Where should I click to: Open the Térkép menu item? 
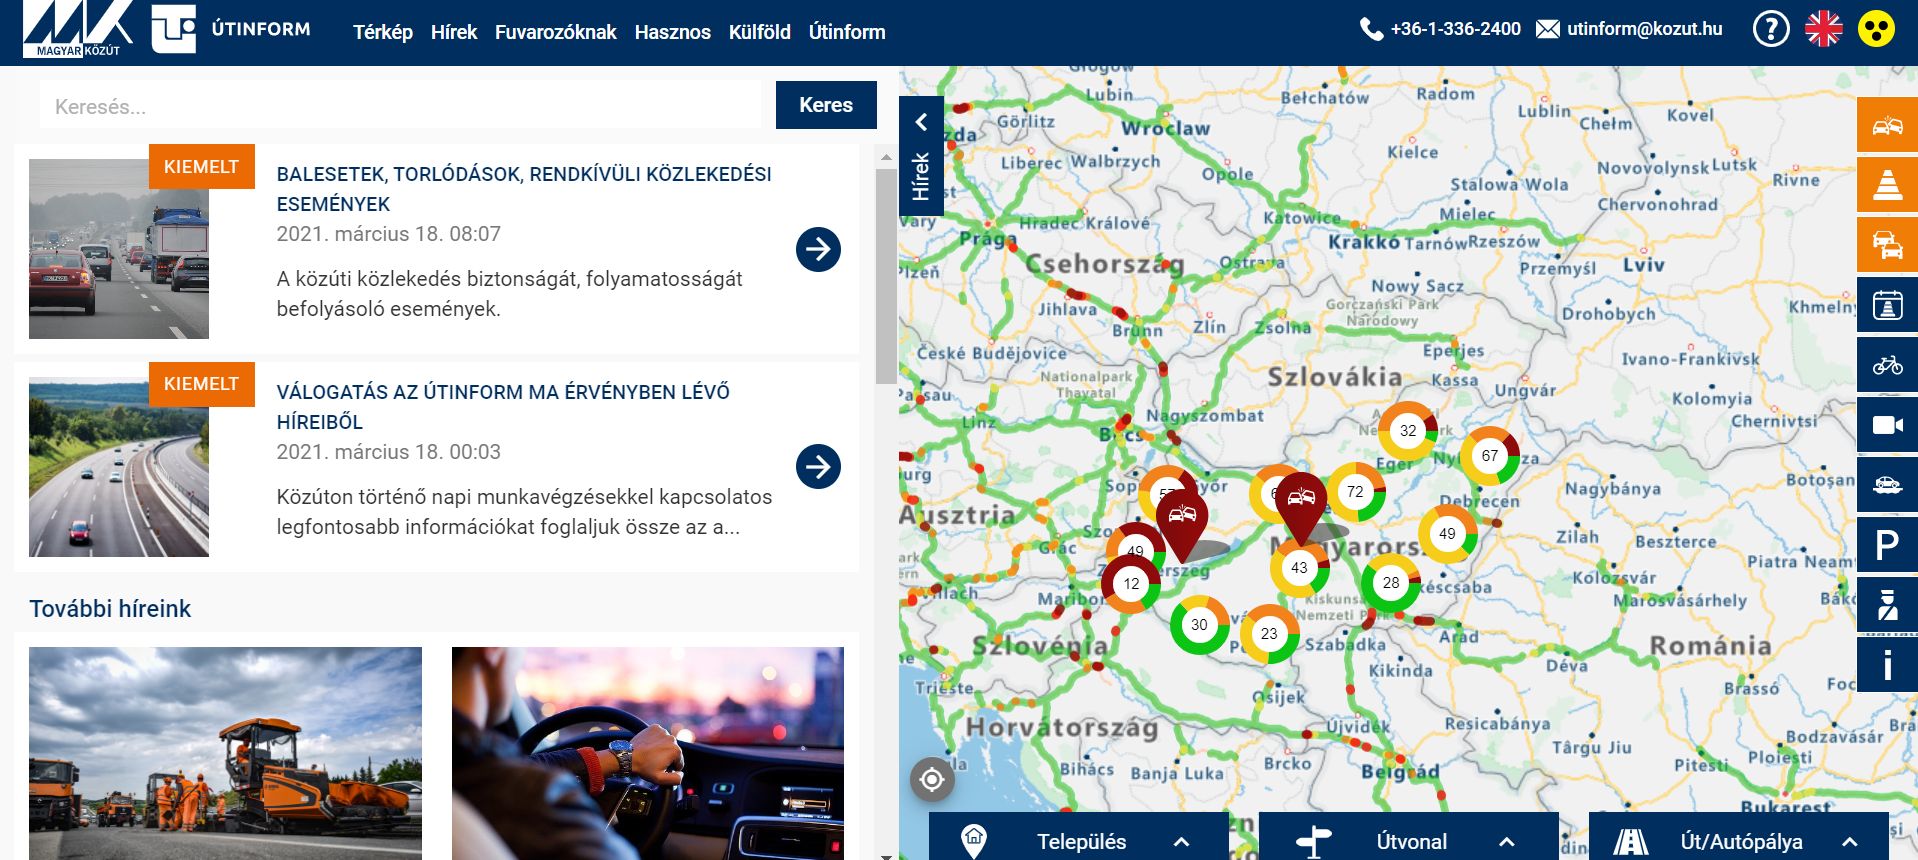coord(382,32)
